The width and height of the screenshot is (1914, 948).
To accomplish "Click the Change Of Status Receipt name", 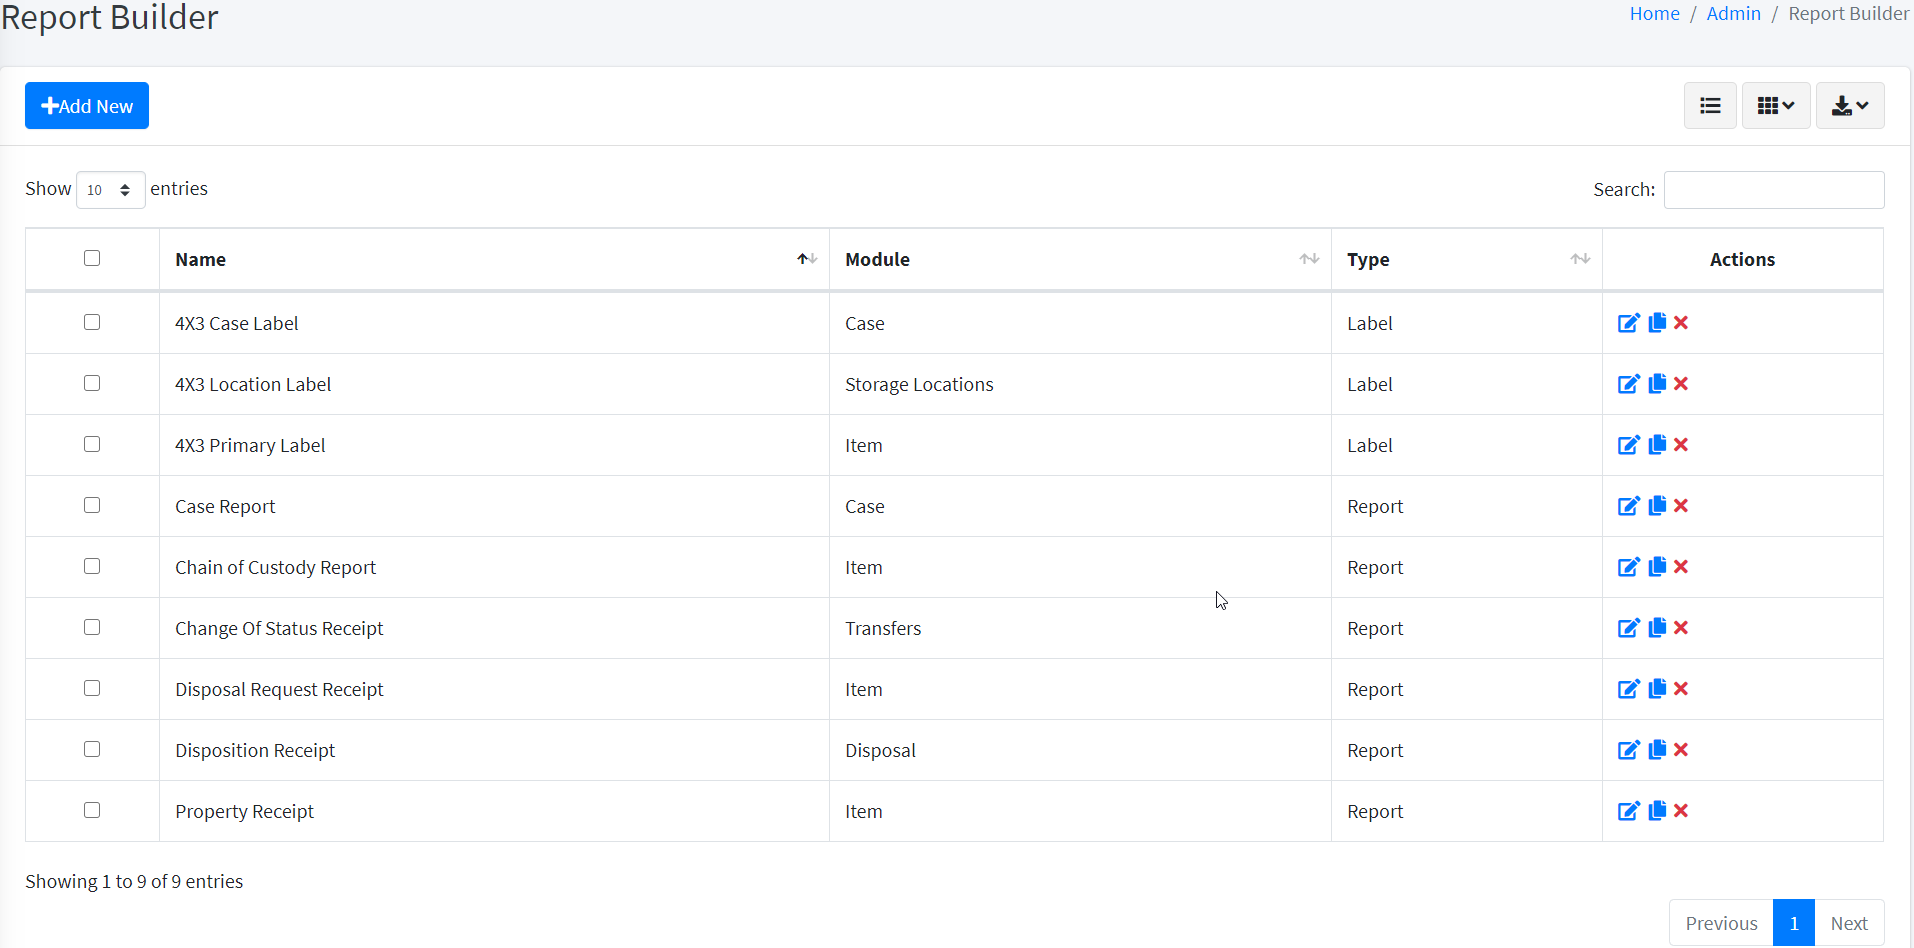I will click(x=279, y=628).
